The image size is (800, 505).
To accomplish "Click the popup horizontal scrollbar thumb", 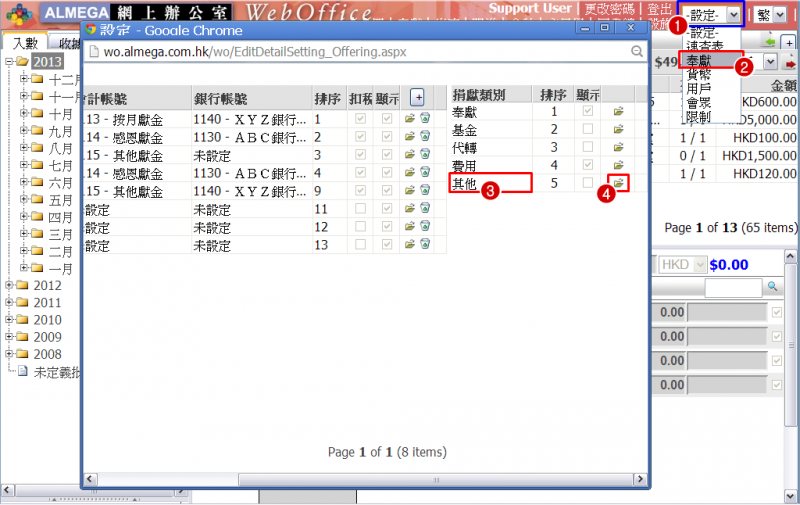I will click(436, 479).
